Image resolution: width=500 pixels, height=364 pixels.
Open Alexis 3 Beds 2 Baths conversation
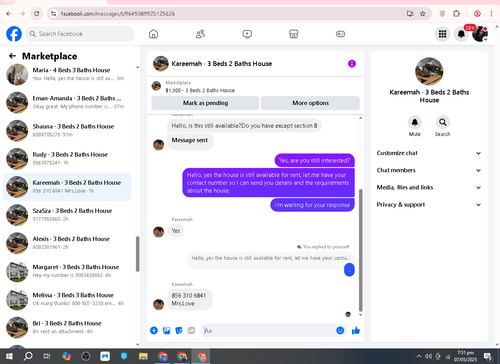tap(68, 243)
